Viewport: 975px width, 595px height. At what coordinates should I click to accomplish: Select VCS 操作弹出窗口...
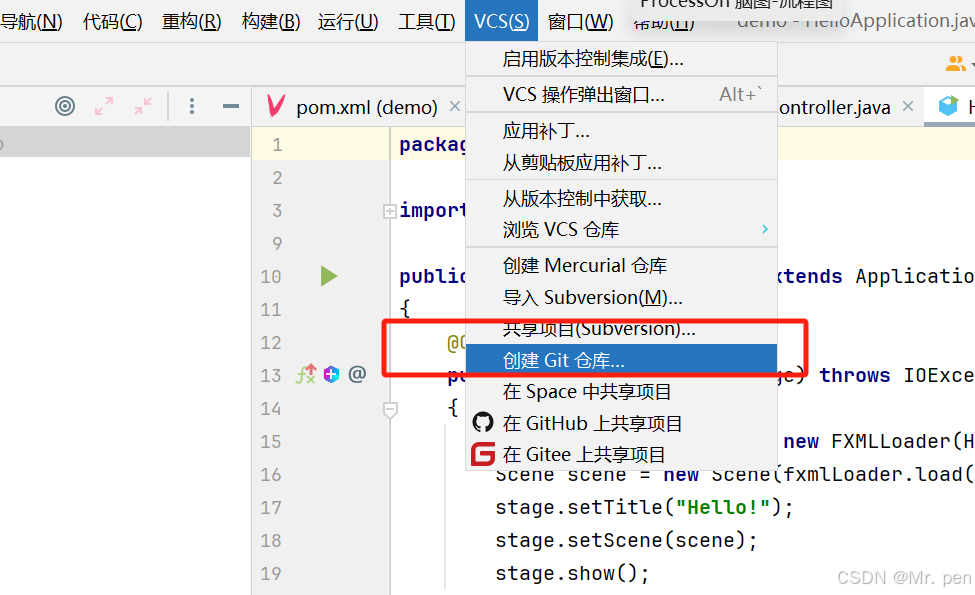point(621,95)
